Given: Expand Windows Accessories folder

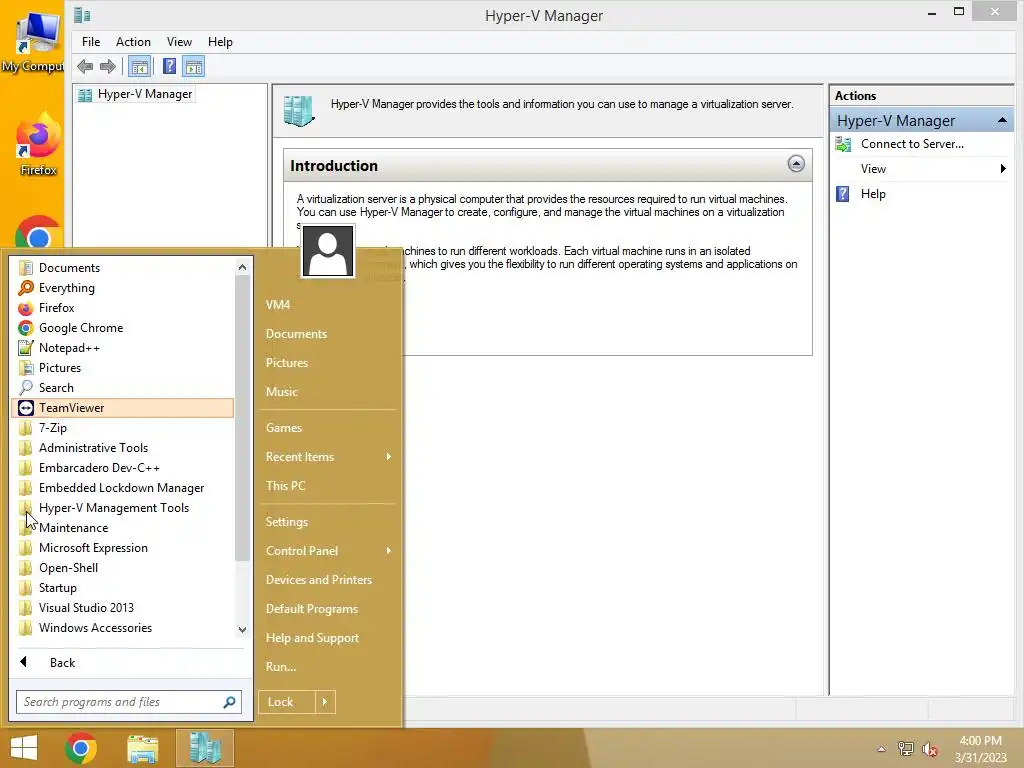Looking at the screenshot, I should coord(123,628).
